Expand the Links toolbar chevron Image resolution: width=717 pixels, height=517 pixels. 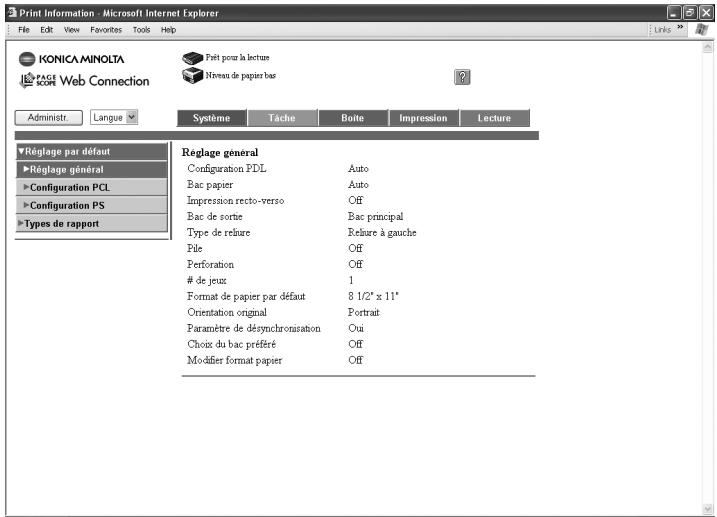pyautogui.click(x=680, y=27)
